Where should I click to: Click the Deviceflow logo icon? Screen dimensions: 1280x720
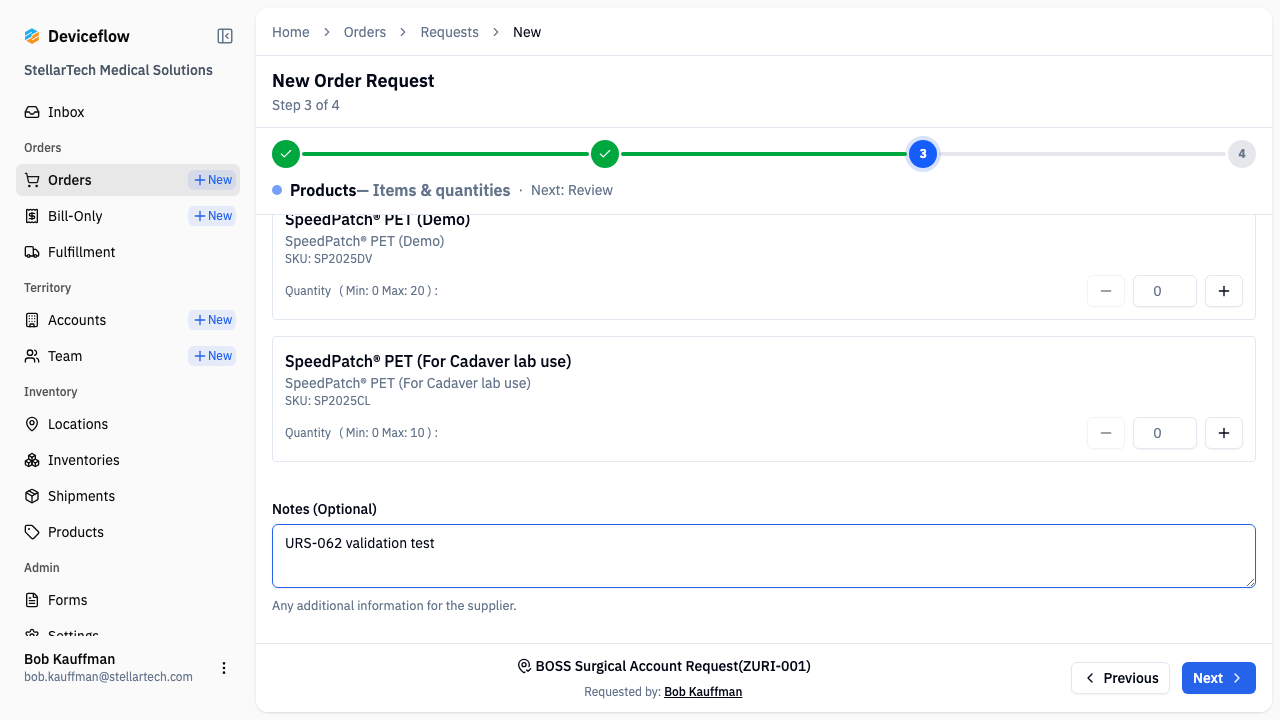click(x=32, y=36)
